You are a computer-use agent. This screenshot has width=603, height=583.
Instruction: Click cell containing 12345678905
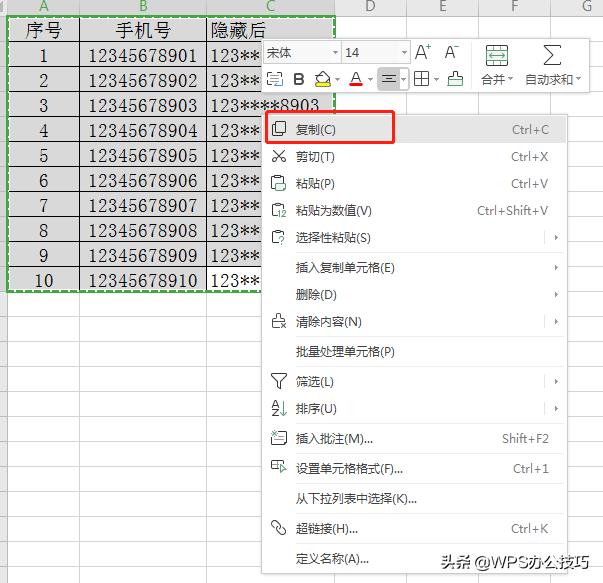[143, 155]
